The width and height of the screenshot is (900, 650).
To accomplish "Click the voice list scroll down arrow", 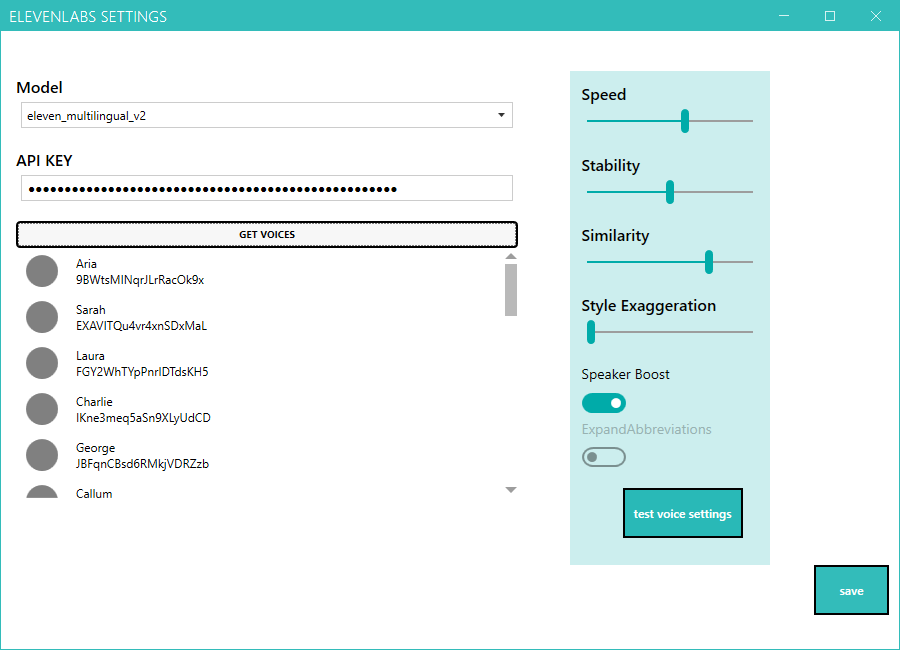I will [511, 490].
